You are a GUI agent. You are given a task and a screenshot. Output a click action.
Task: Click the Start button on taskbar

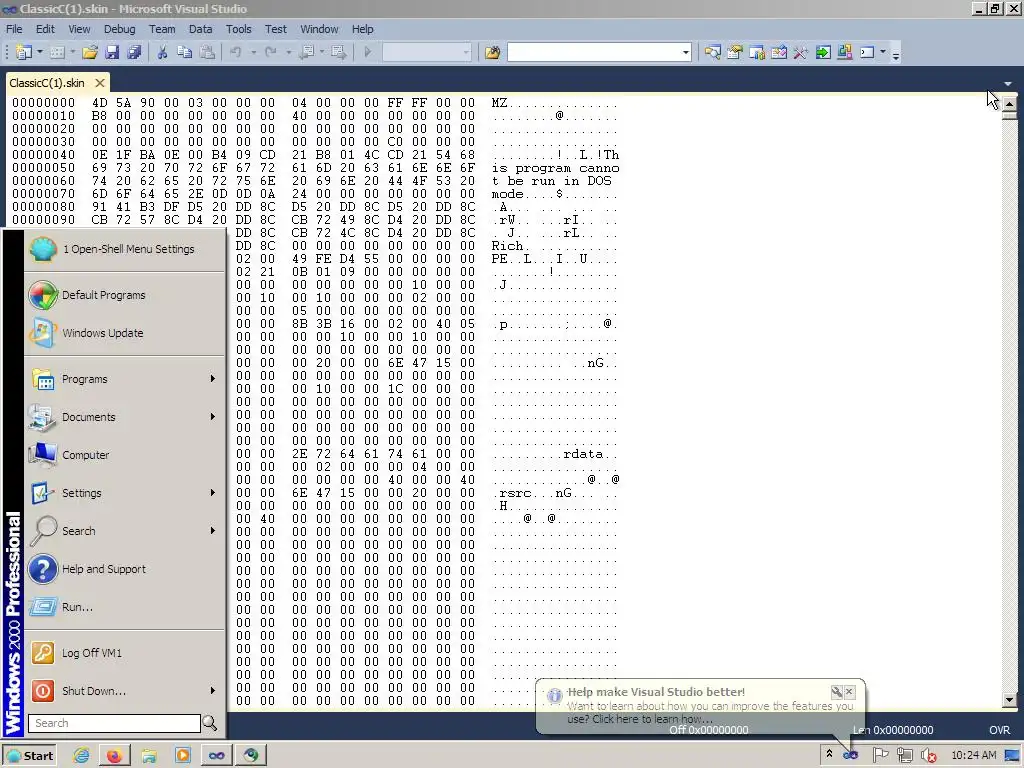tap(29, 756)
